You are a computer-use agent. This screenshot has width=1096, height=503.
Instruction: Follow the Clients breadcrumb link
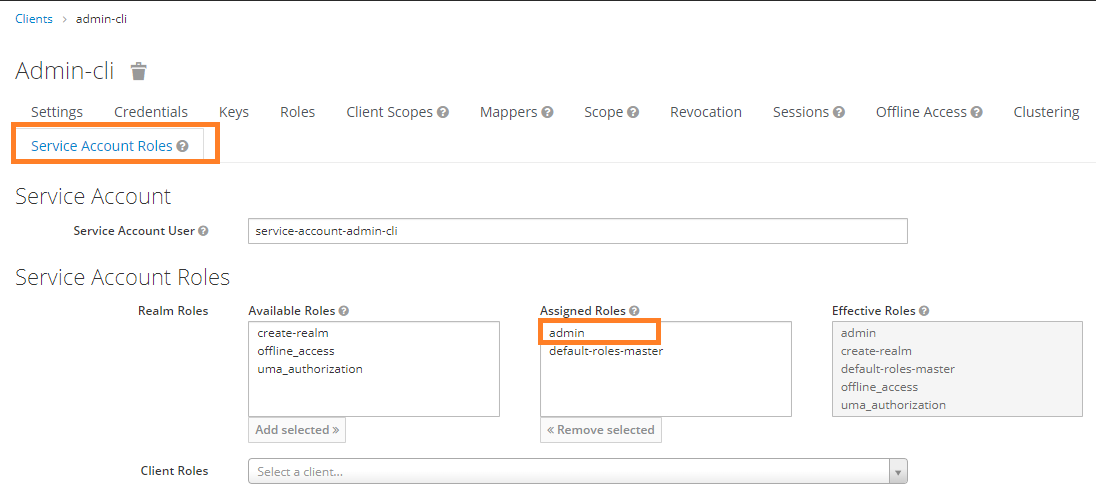tap(34, 19)
